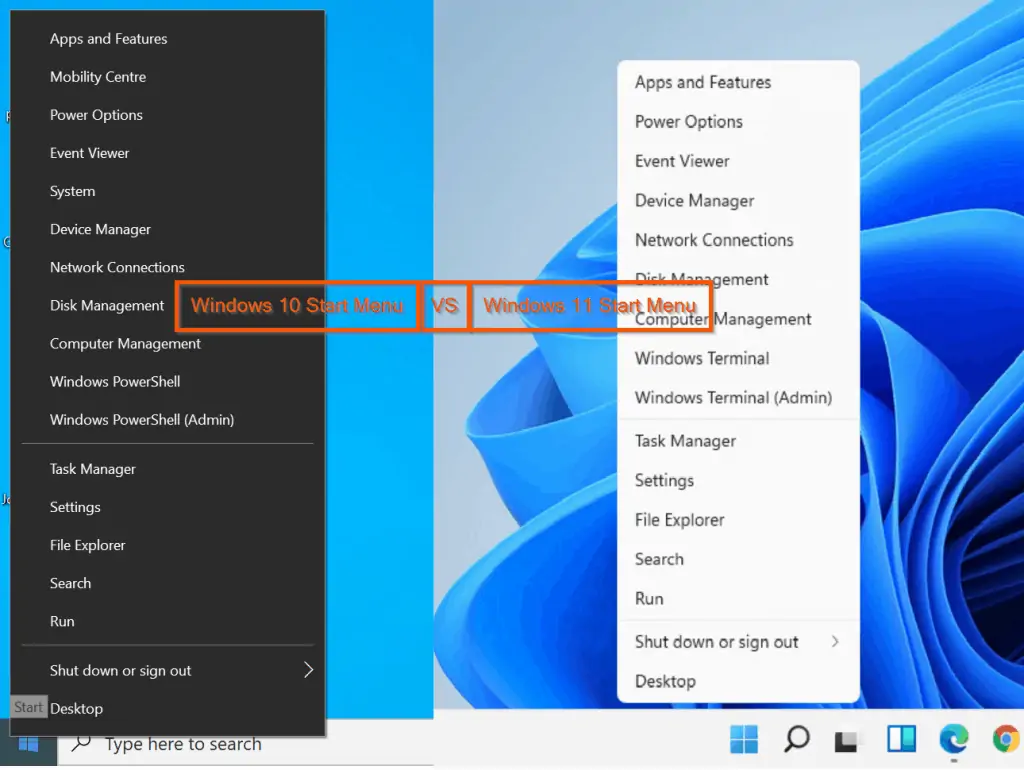Image resolution: width=1024 pixels, height=770 pixels.
Task: Open Task Manager in dark menu
Action: (168, 469)
